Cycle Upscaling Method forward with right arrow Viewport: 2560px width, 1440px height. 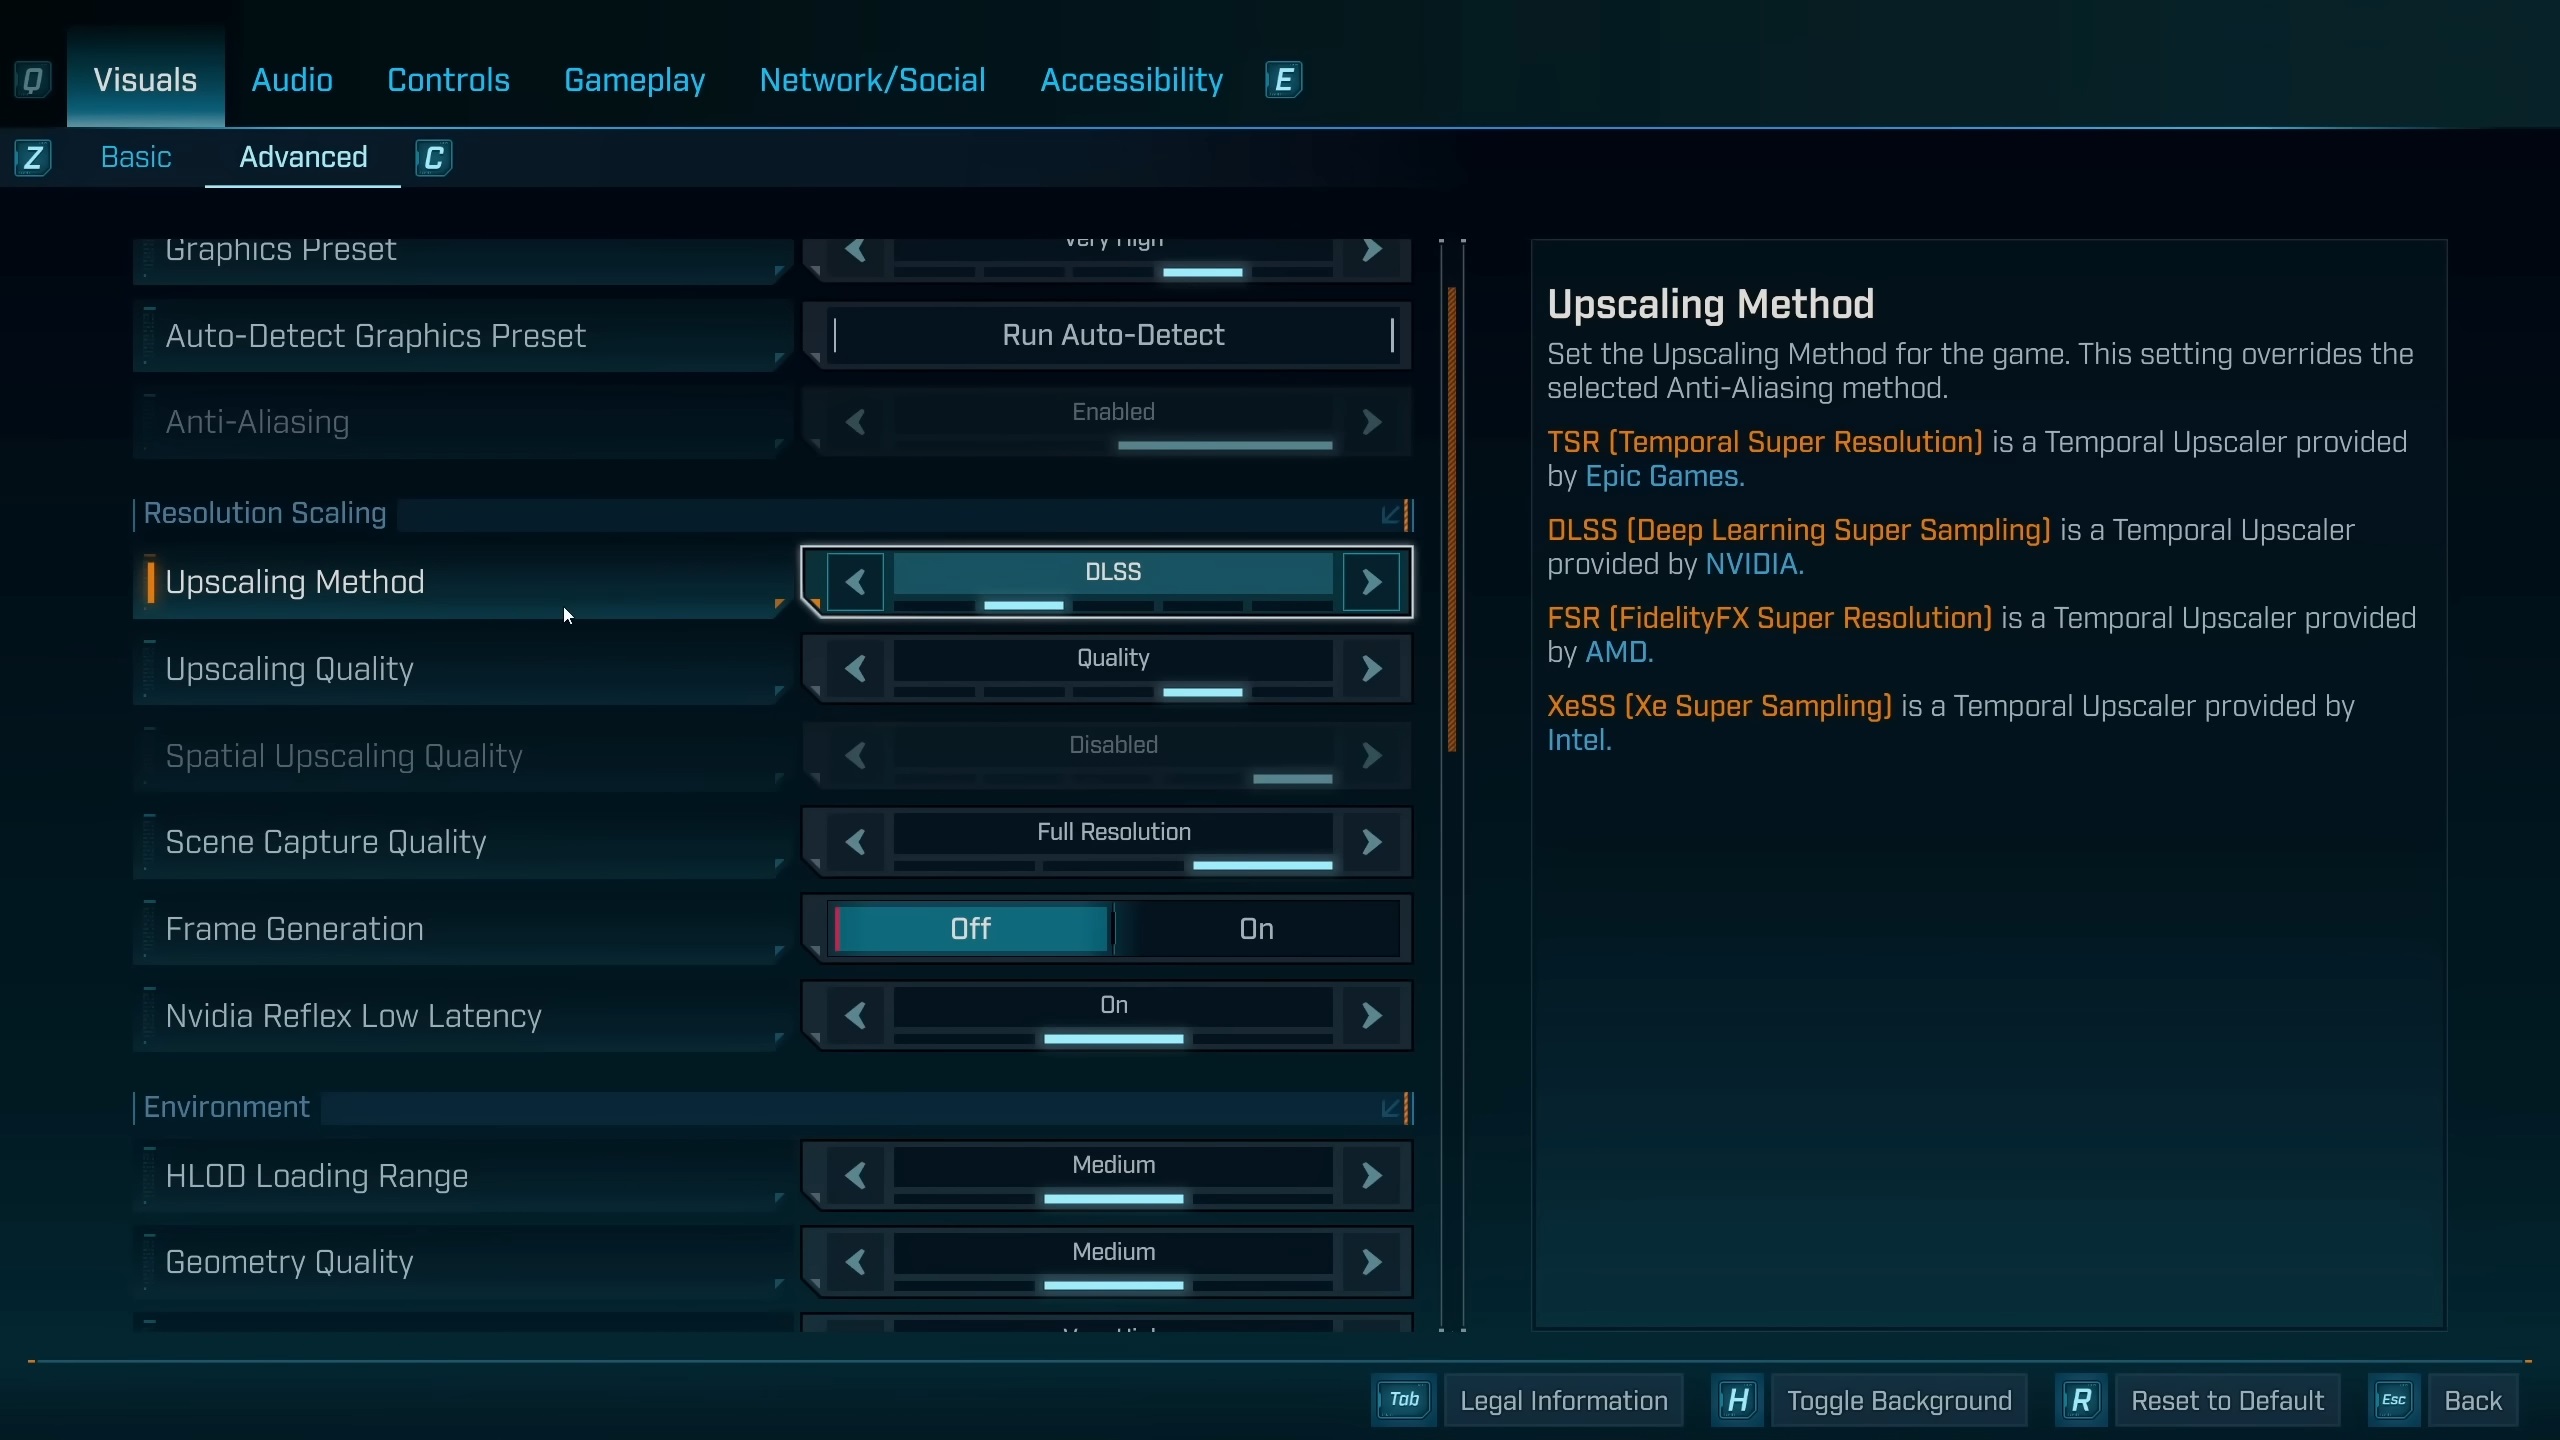click(1374, 581)
